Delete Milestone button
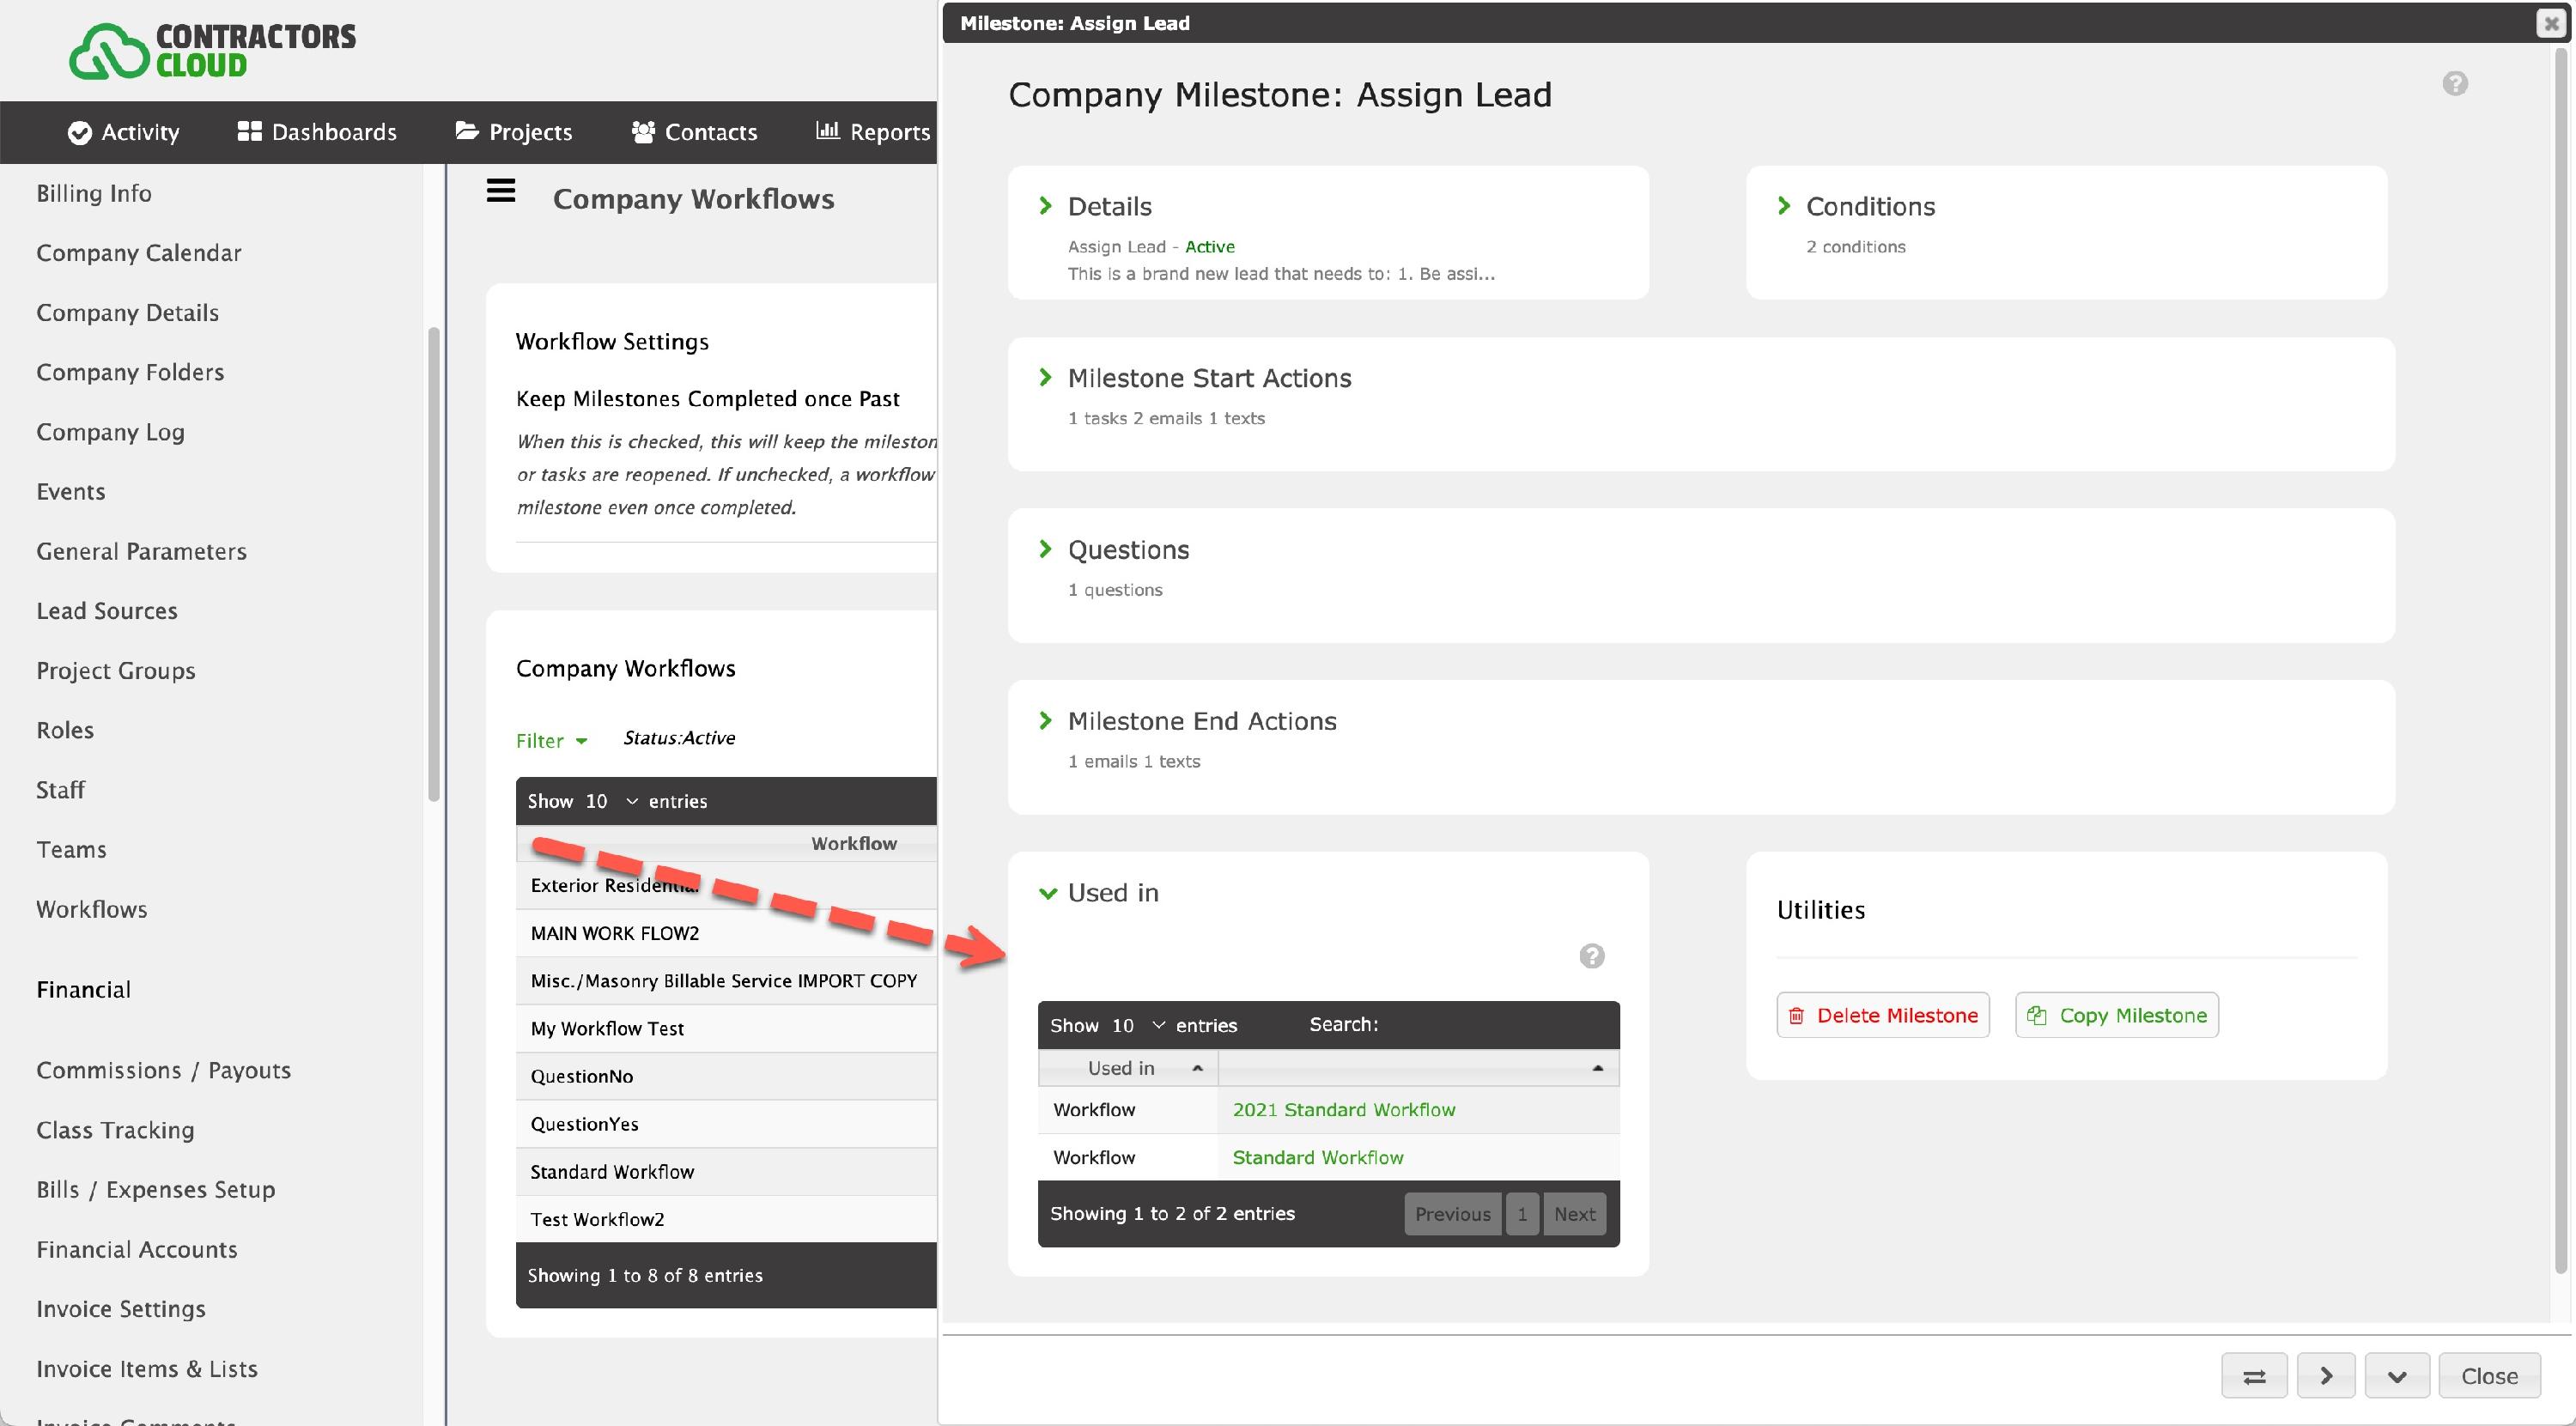 tap(1883, 1015)
